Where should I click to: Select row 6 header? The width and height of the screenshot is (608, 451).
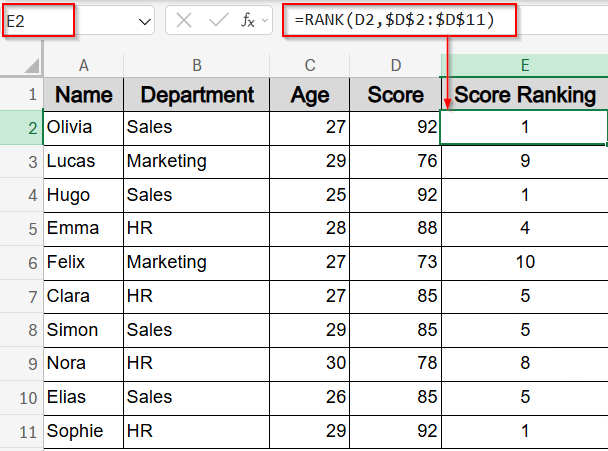(x=22, y=263)
